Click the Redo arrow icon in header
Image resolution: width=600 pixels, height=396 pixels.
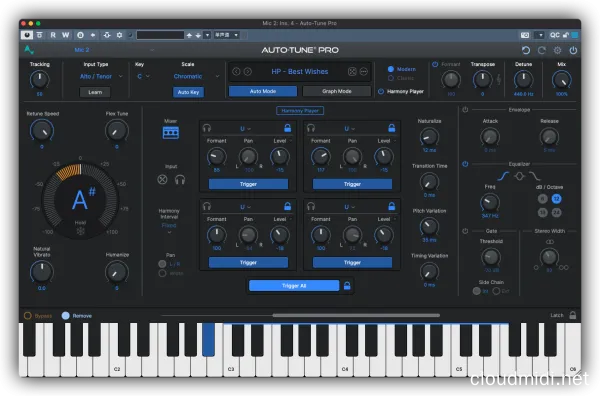point(541,50)
